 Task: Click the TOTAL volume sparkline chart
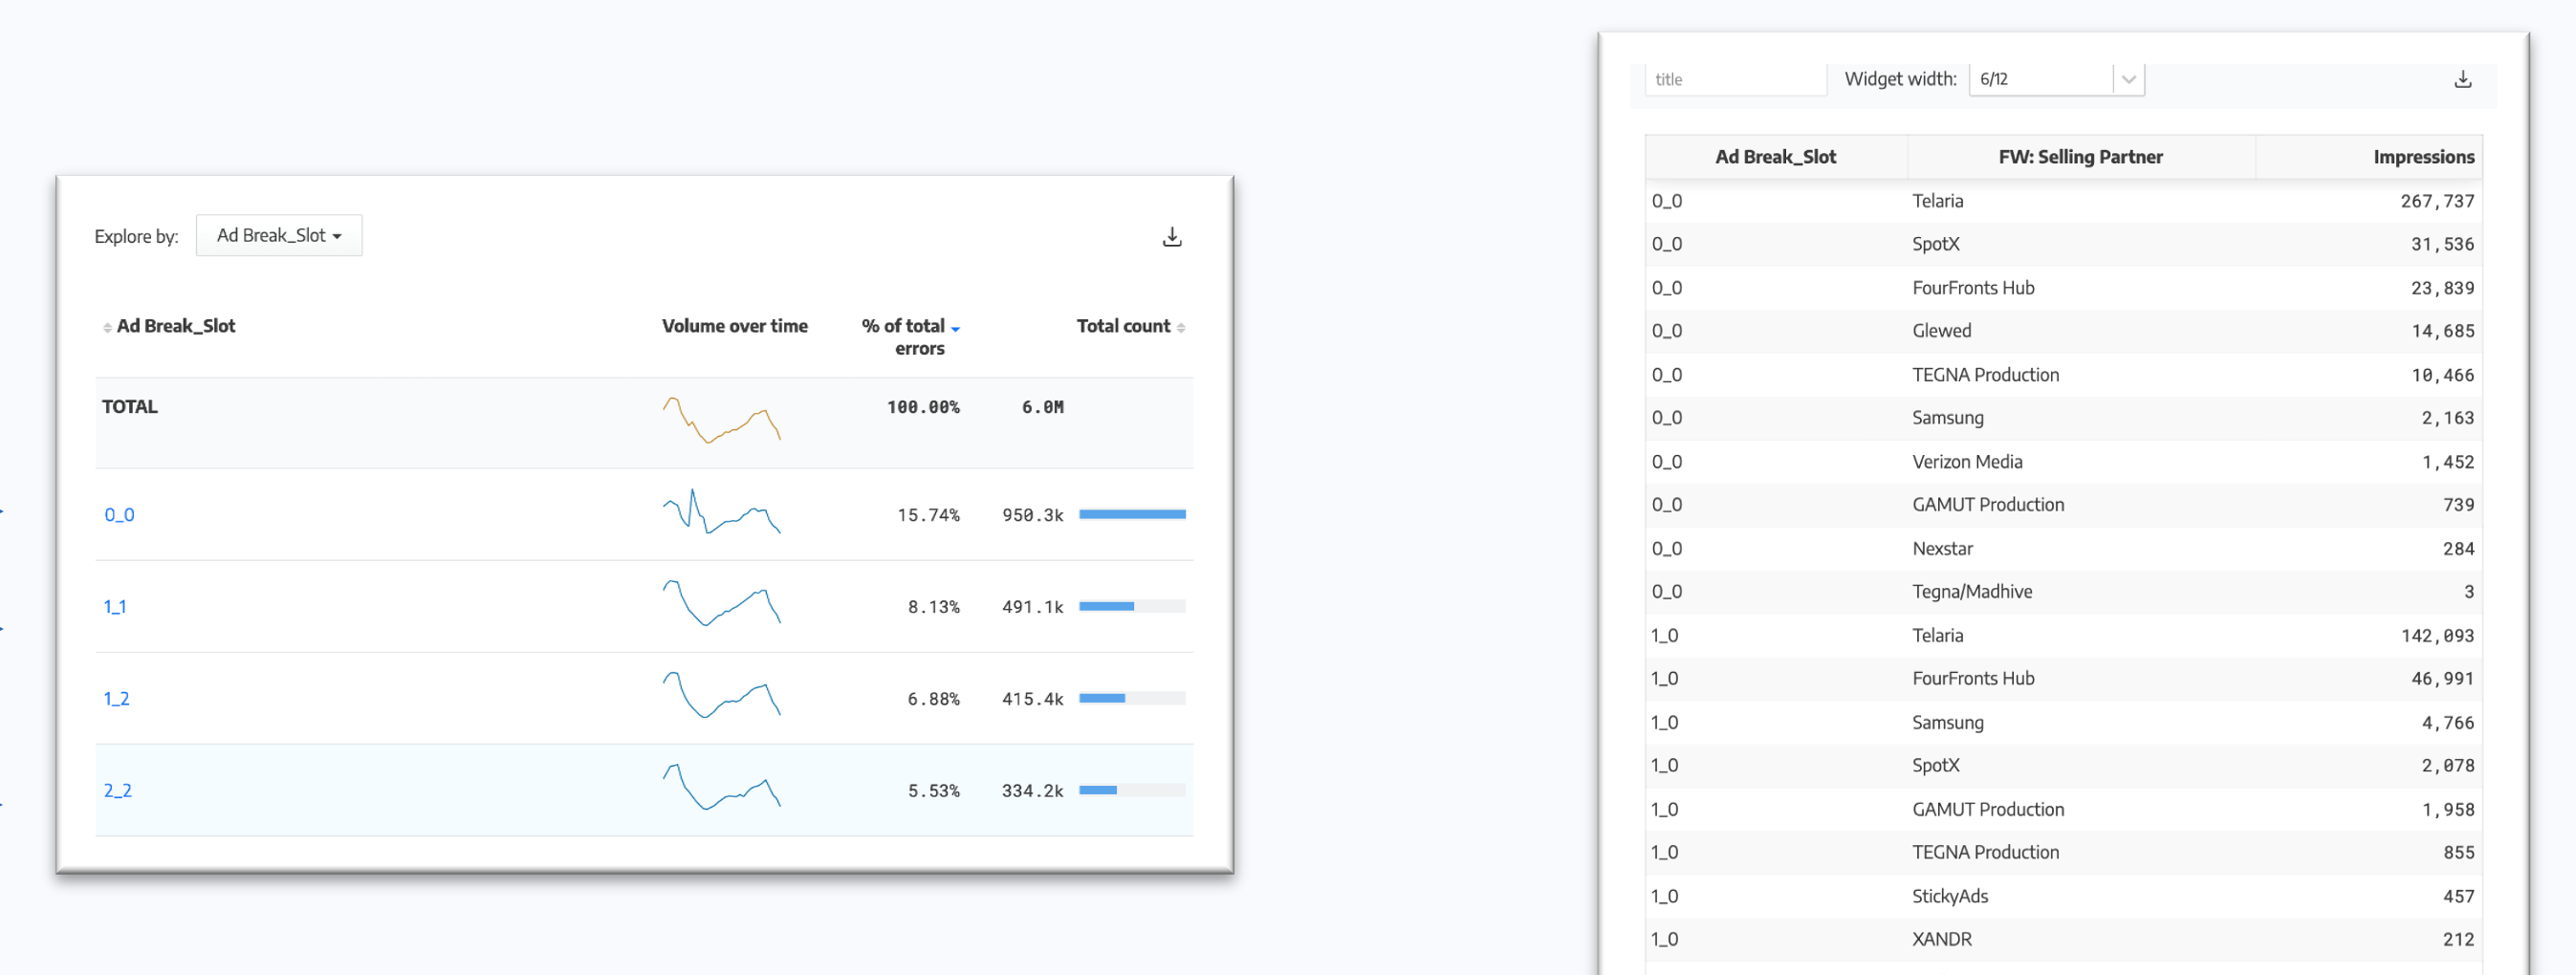coord(721,420)
